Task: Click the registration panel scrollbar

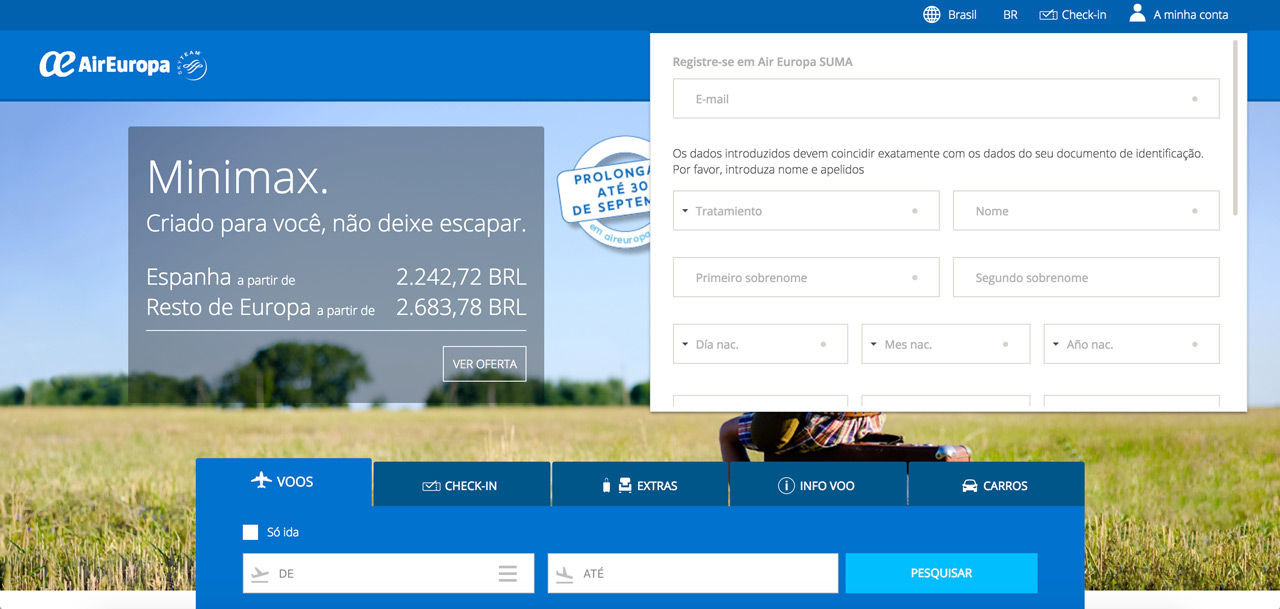Action: [1236, 127]
